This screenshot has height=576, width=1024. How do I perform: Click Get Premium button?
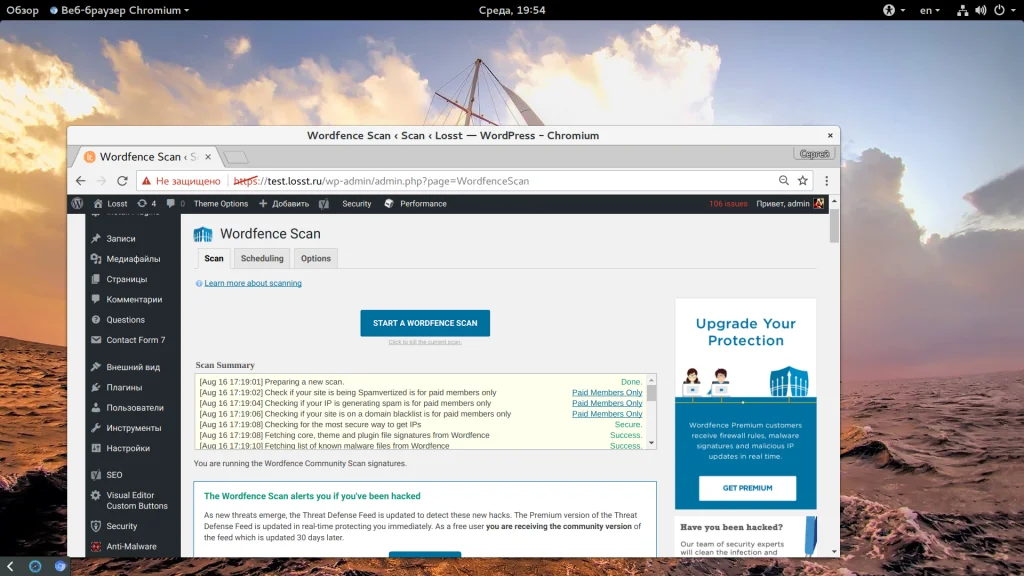coord(747,488)
